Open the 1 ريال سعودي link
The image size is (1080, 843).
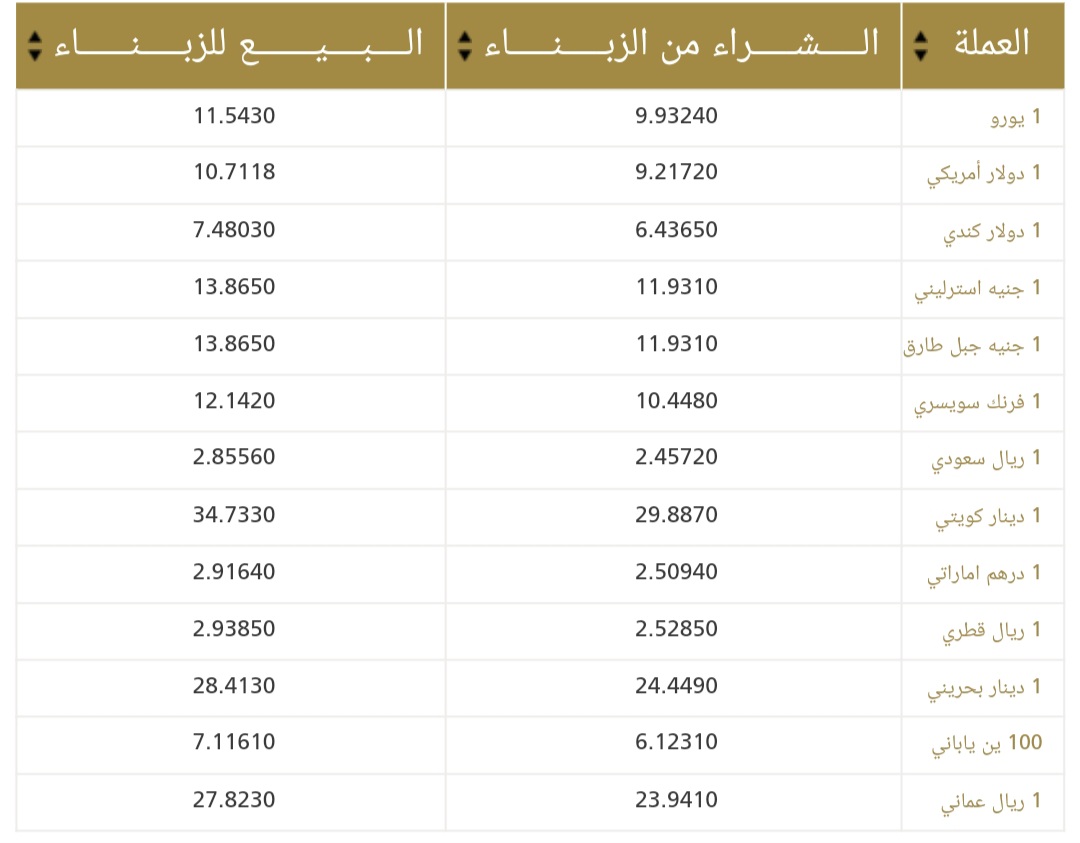tap(986, 459)
